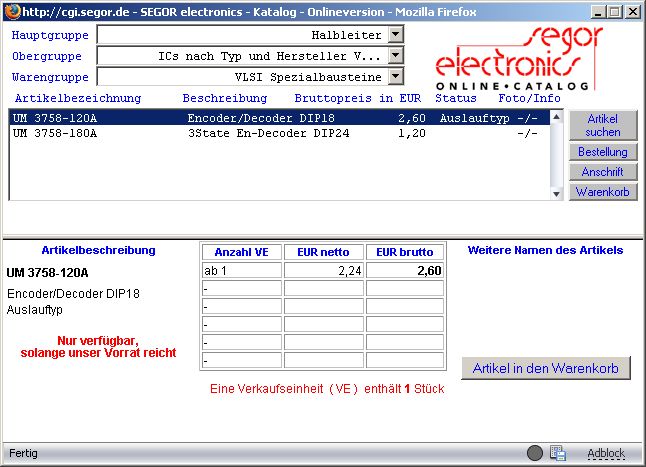The image size is (646, 467).
Task: Click the EUR brutto table header
Action: tap(405, 252)
